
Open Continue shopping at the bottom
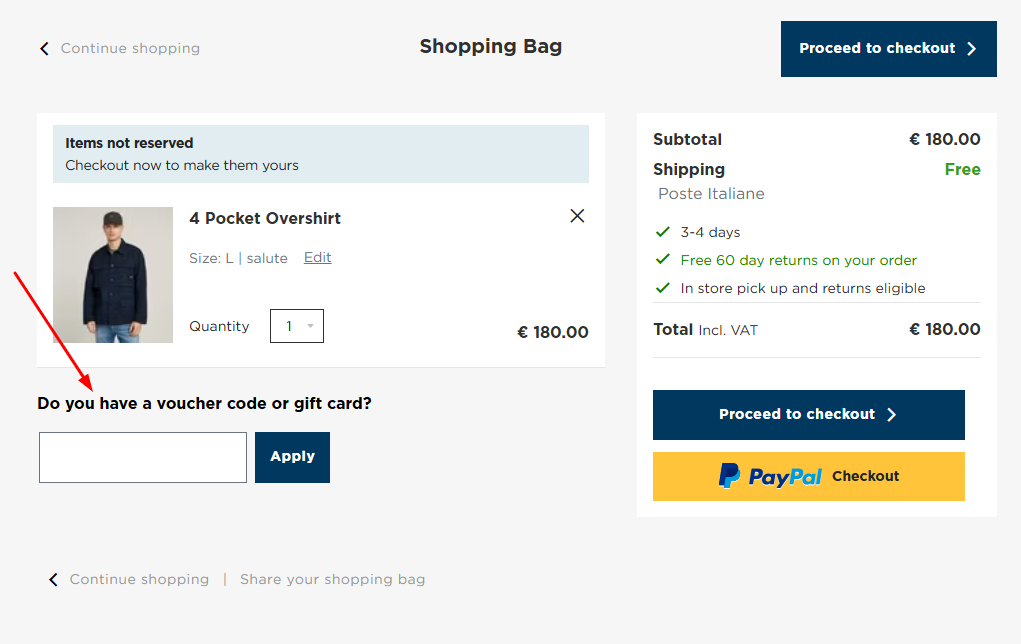tap(139, 579)
